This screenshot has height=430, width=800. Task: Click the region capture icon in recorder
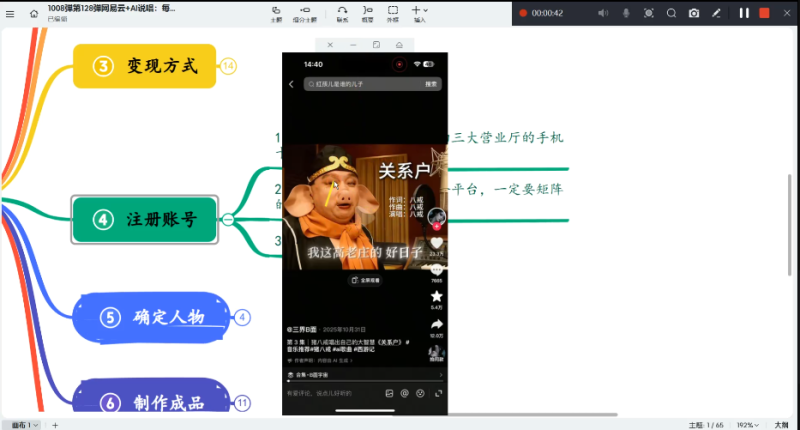pyautogui.click(x=648, y=13)
